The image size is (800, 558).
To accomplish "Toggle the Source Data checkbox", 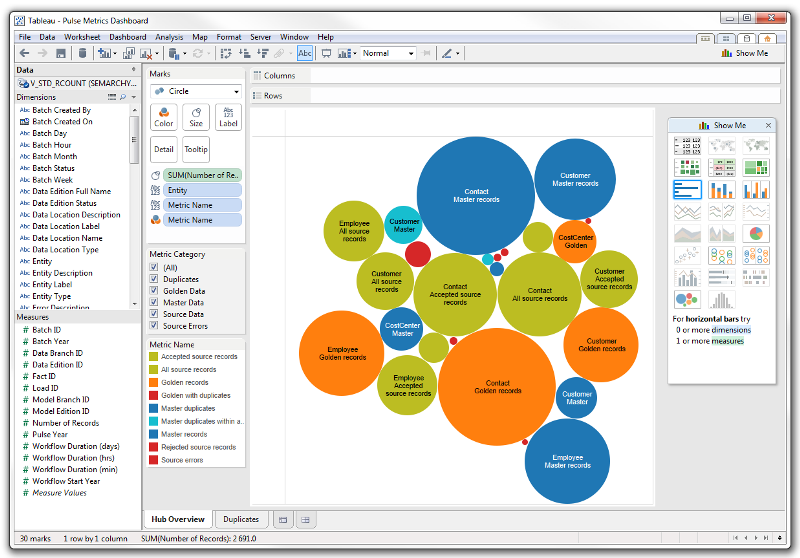I will (x=154, y=314).
